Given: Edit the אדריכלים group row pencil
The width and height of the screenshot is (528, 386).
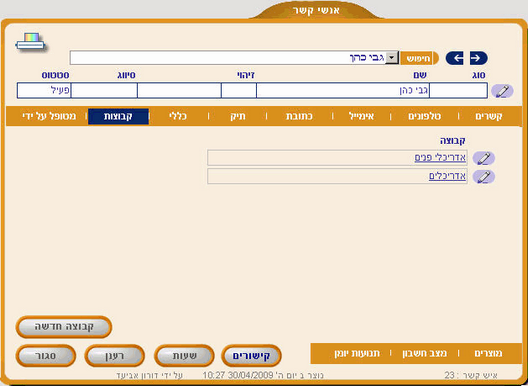Looking at the screenshot, I should click(x=484, y=177).
